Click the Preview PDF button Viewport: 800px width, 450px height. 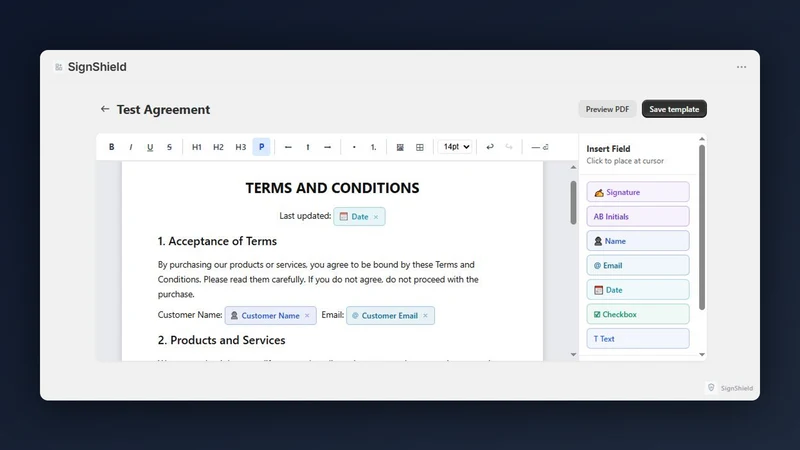tap(607, 109)
